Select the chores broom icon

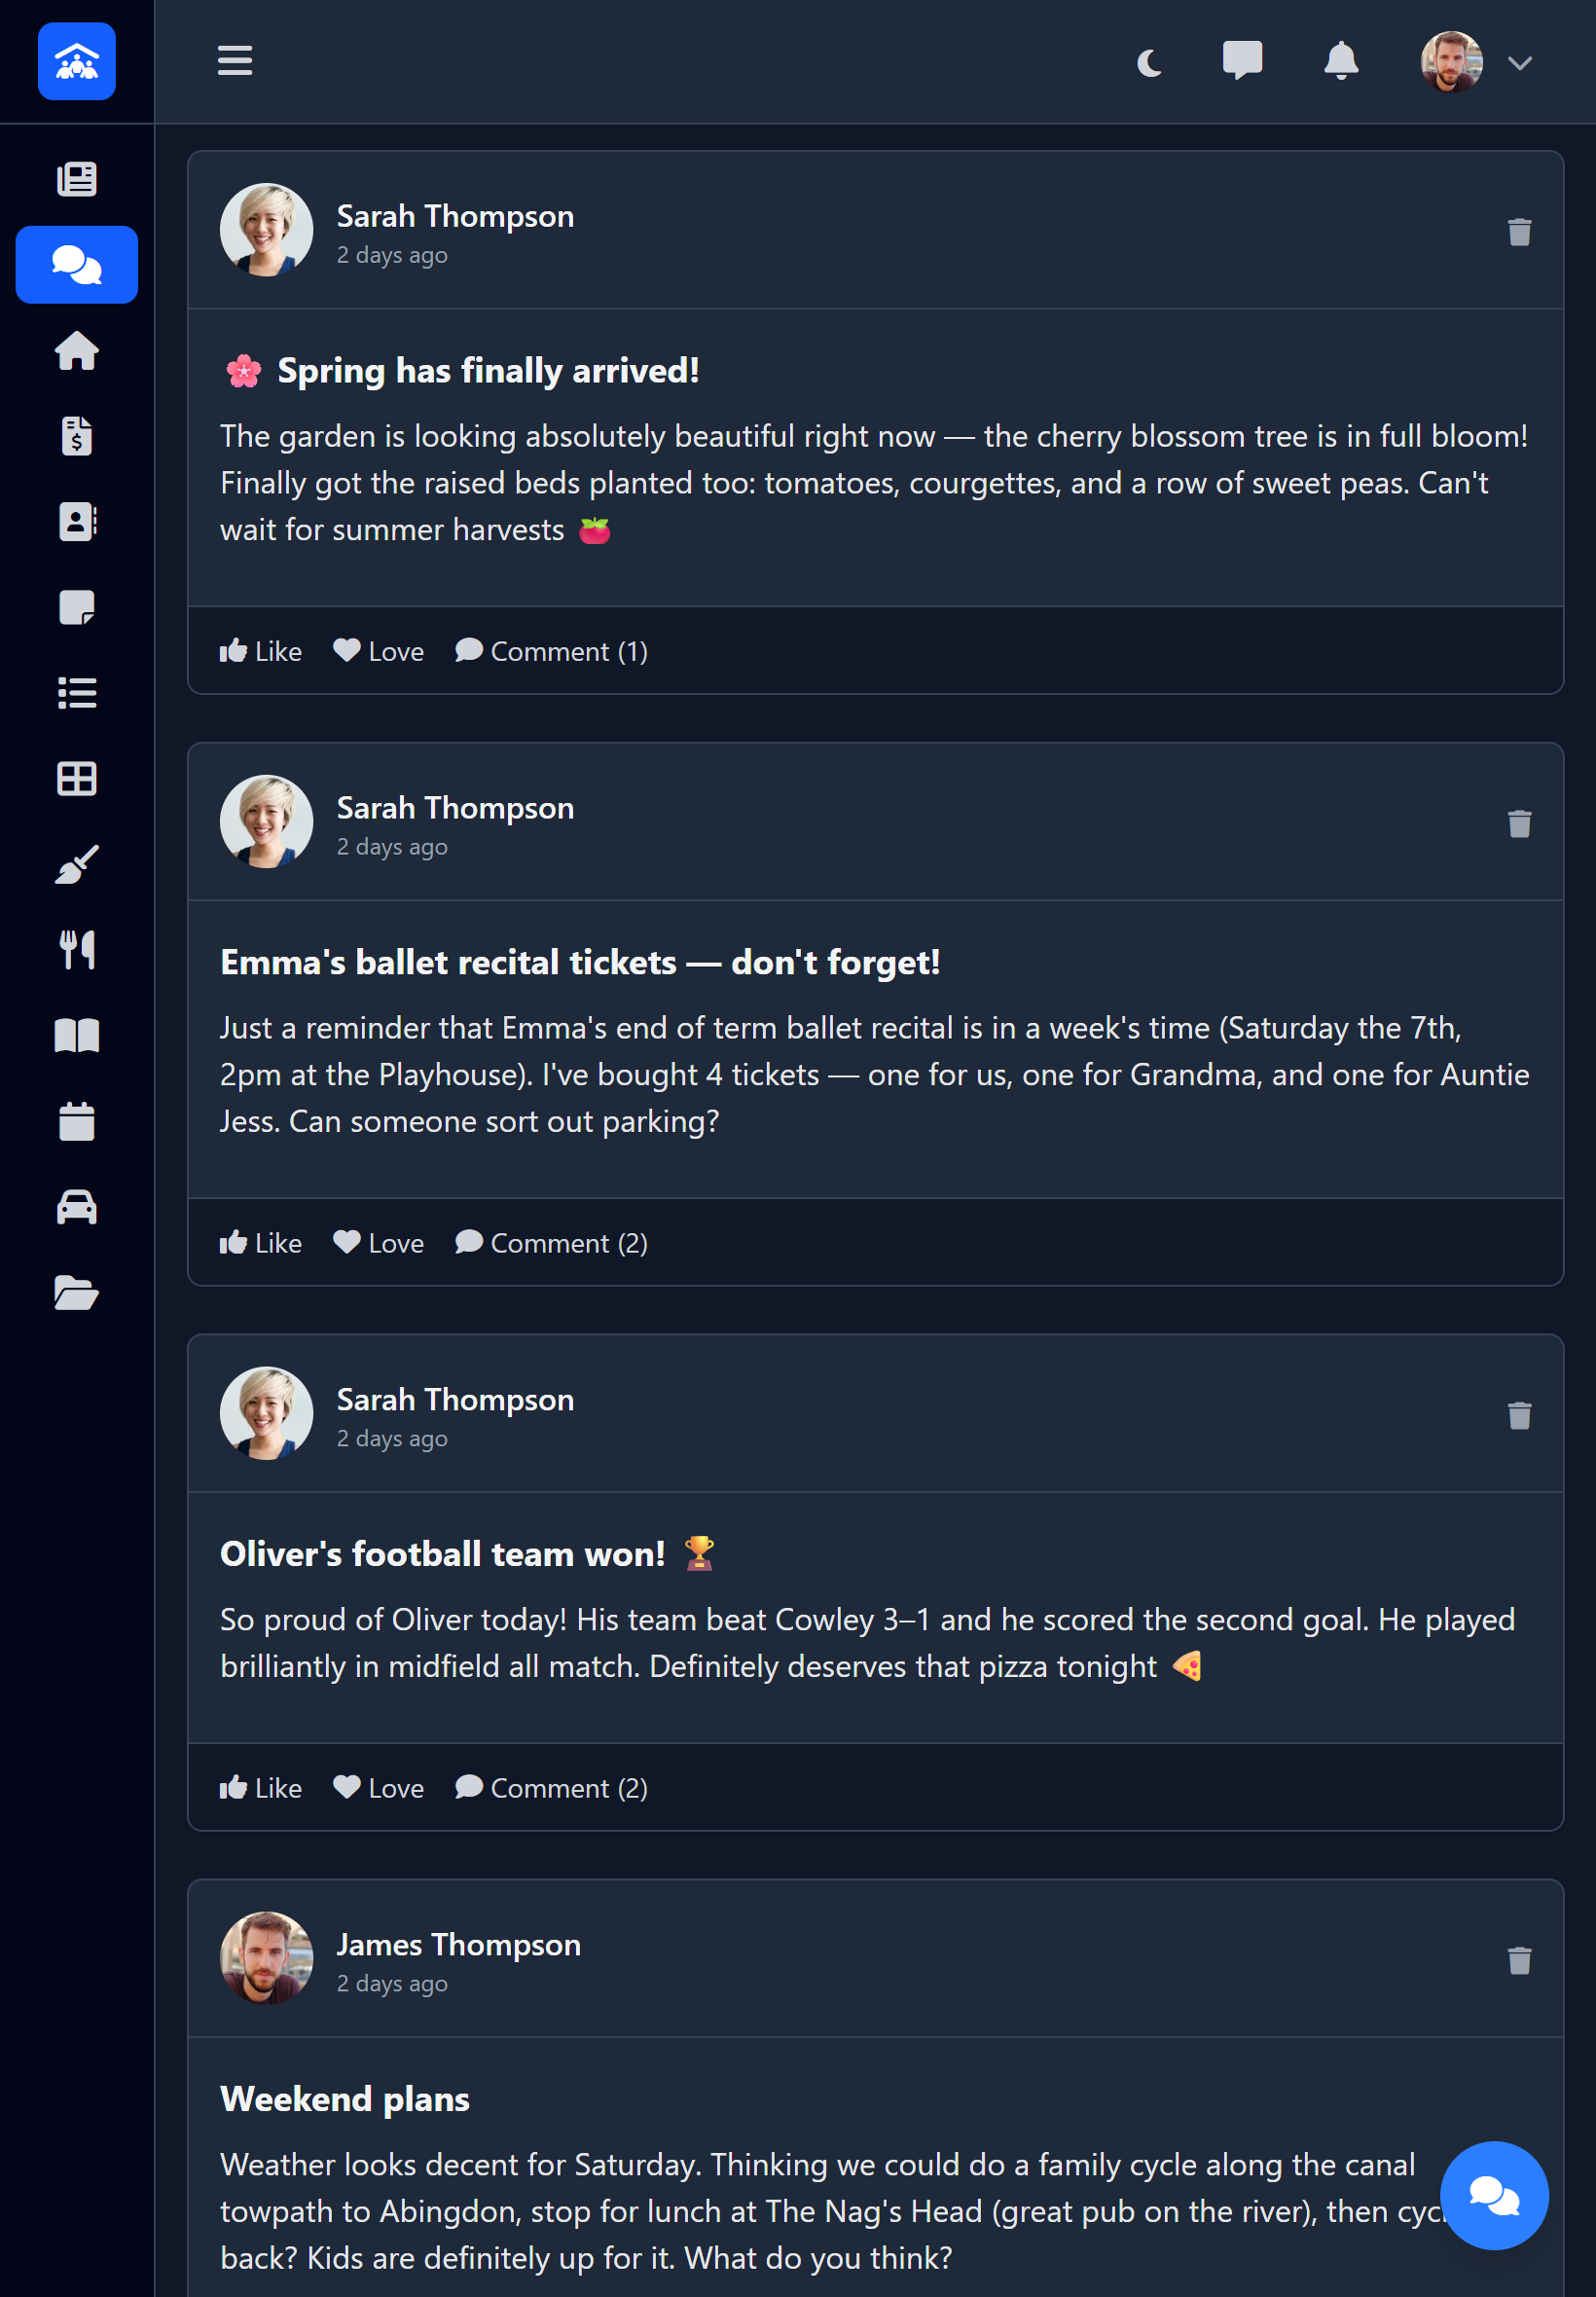pyautogui.click(x=77, y=864)
